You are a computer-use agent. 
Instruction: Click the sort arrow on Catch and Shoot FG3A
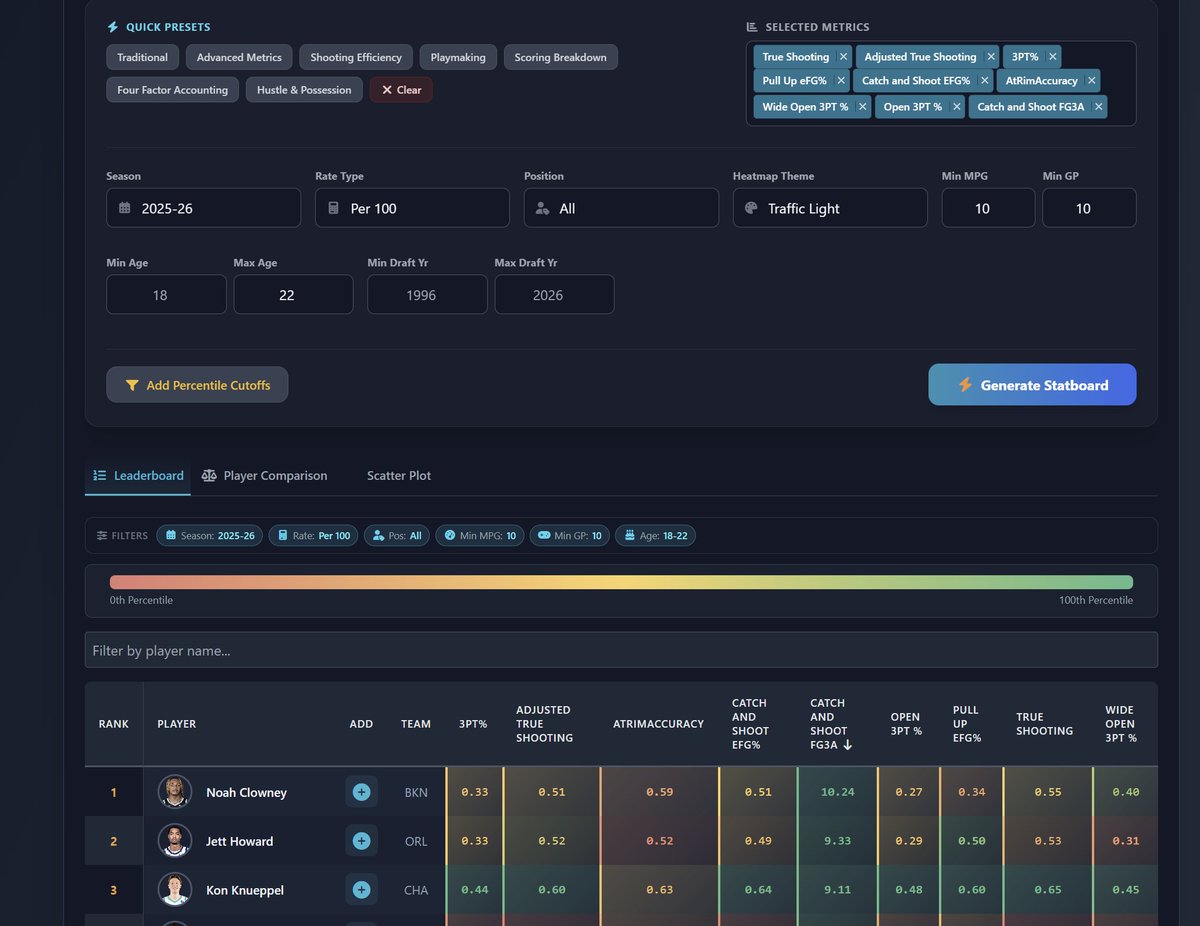(x=848, y=745)
